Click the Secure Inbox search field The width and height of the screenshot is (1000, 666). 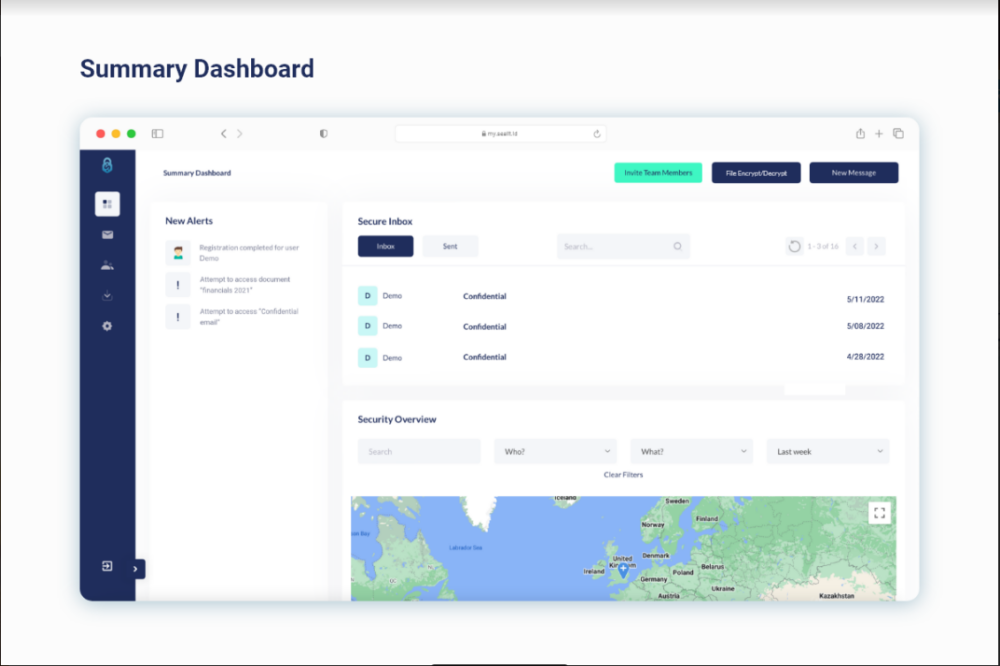point(615,246)
